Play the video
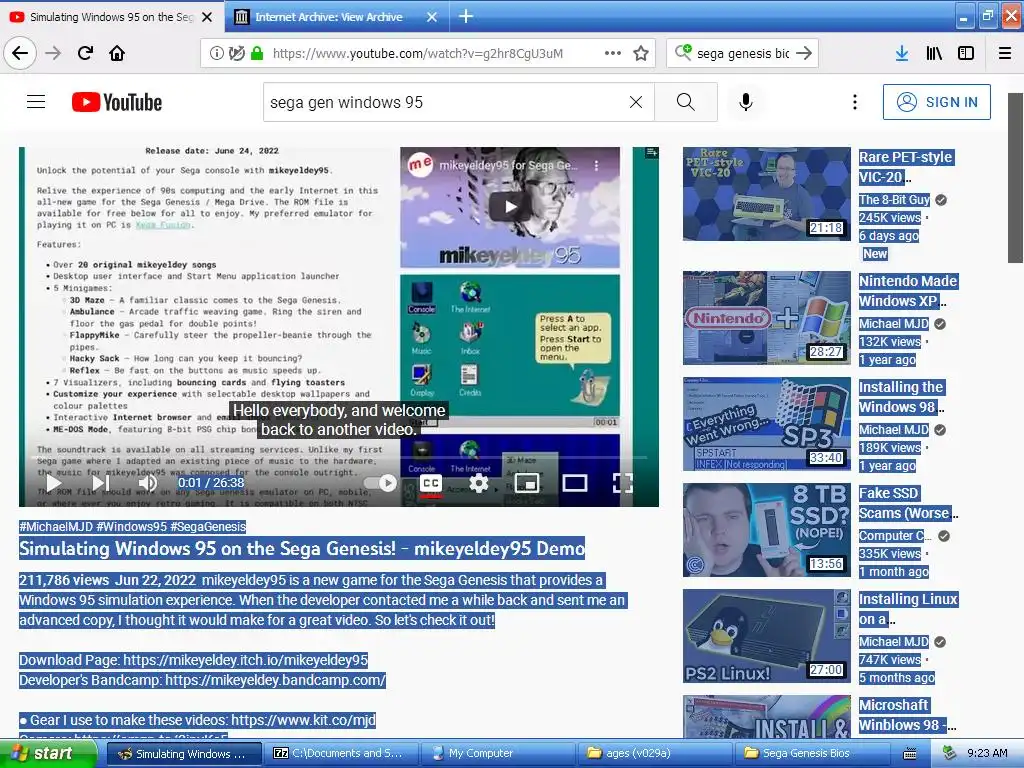1024x768 pixels. coord(54,483)
